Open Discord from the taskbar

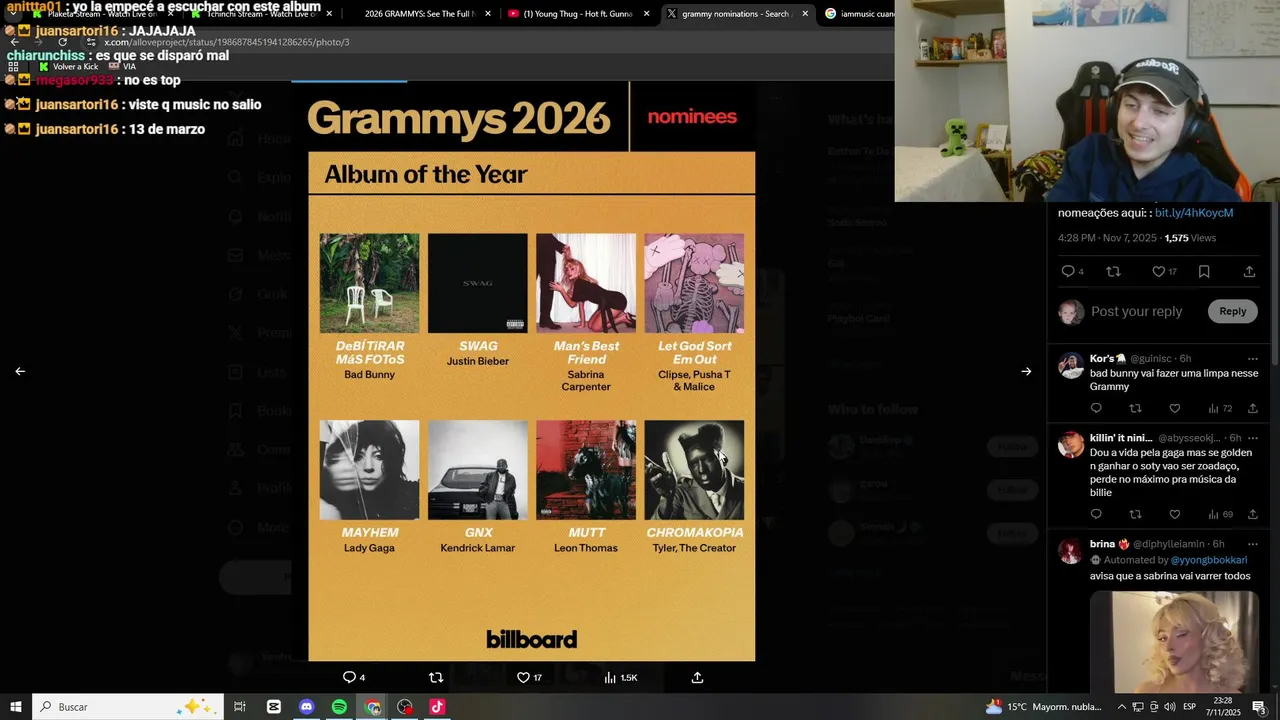click(307, 707)
